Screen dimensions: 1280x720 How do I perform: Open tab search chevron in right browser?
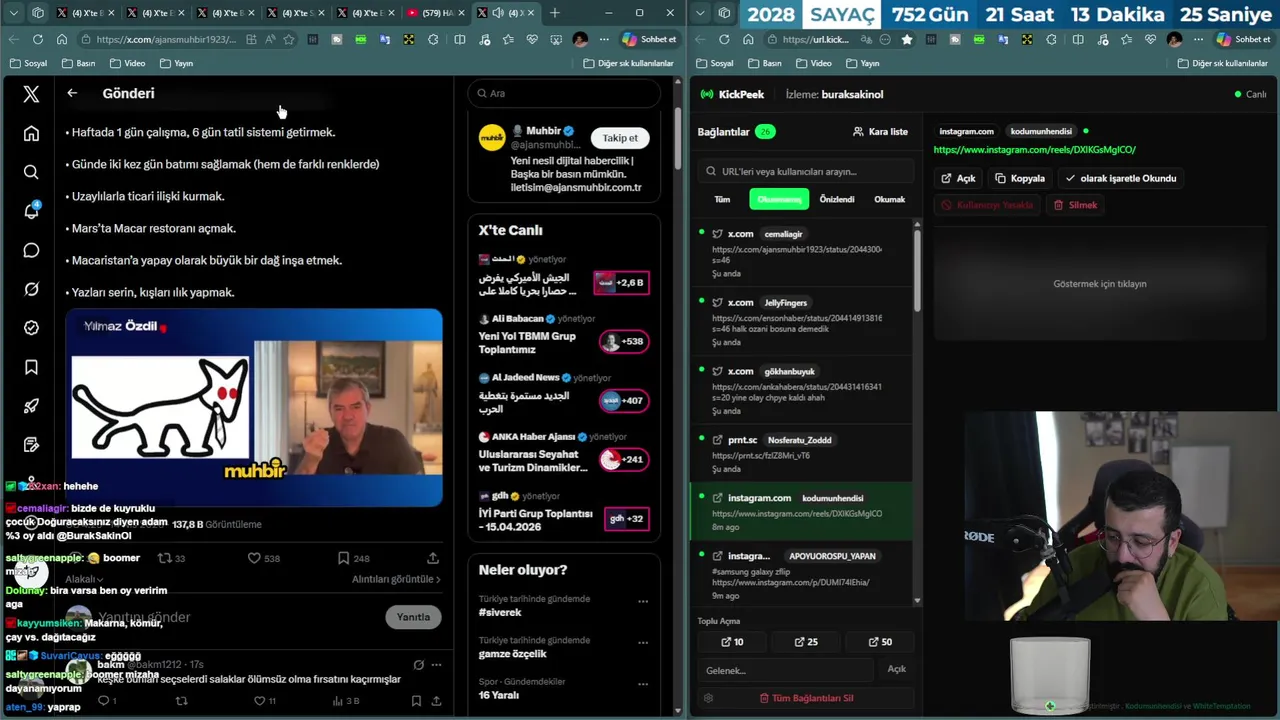[701, 13]
